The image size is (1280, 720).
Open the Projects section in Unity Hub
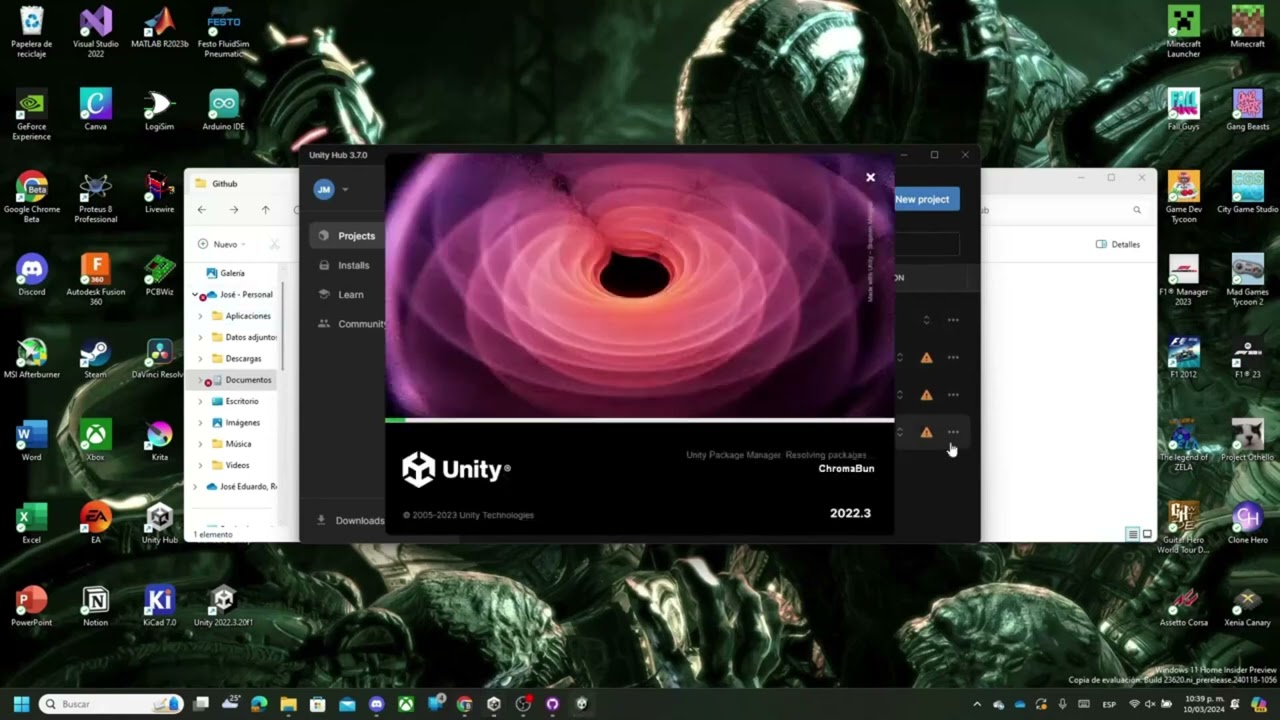pos(347,236)
